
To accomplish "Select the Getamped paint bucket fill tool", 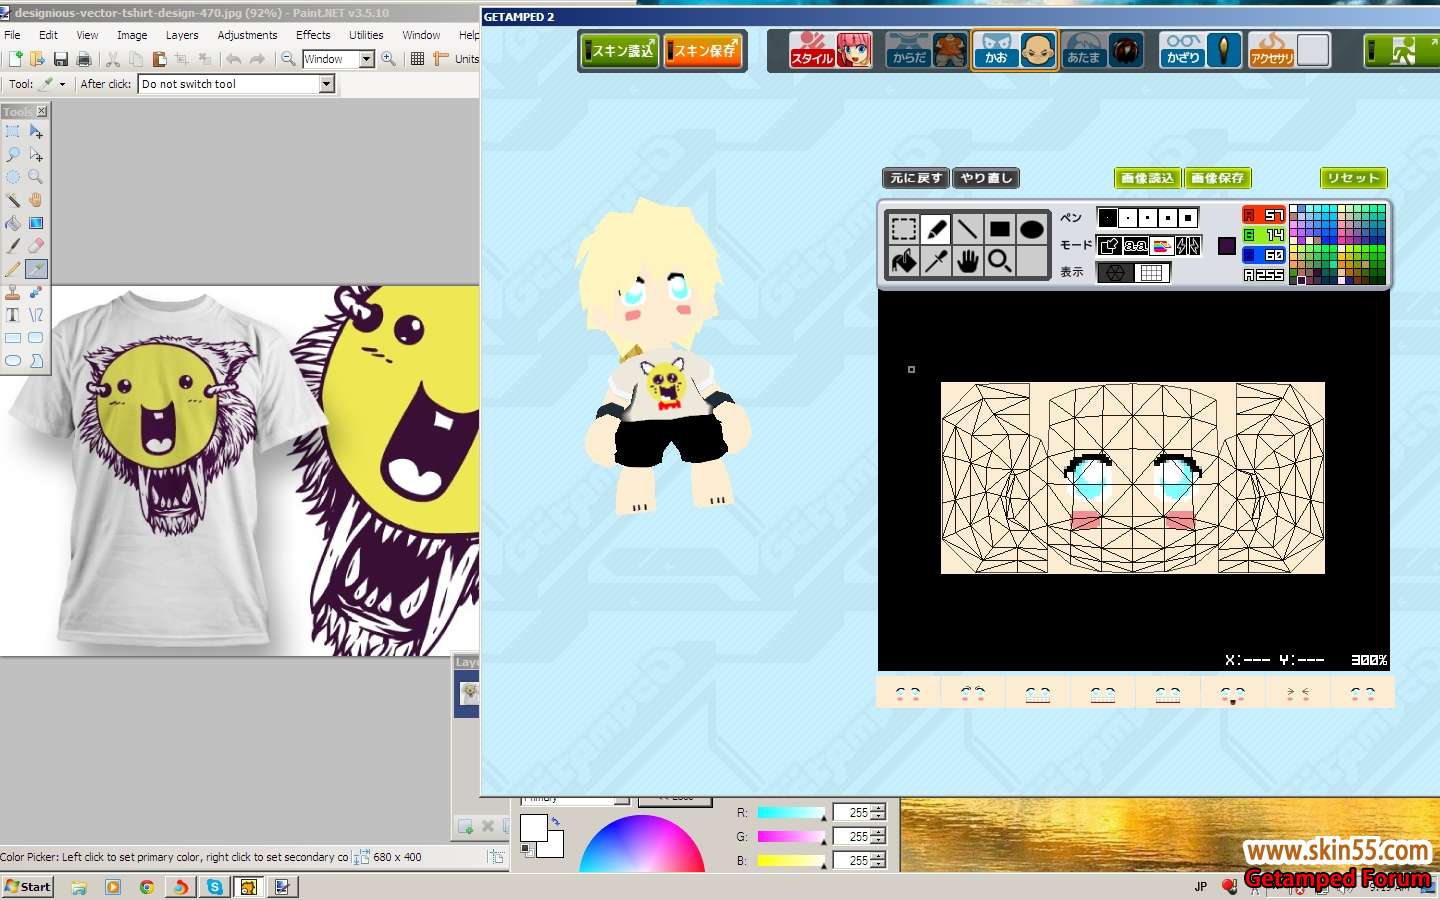I will tap(904, 261).
